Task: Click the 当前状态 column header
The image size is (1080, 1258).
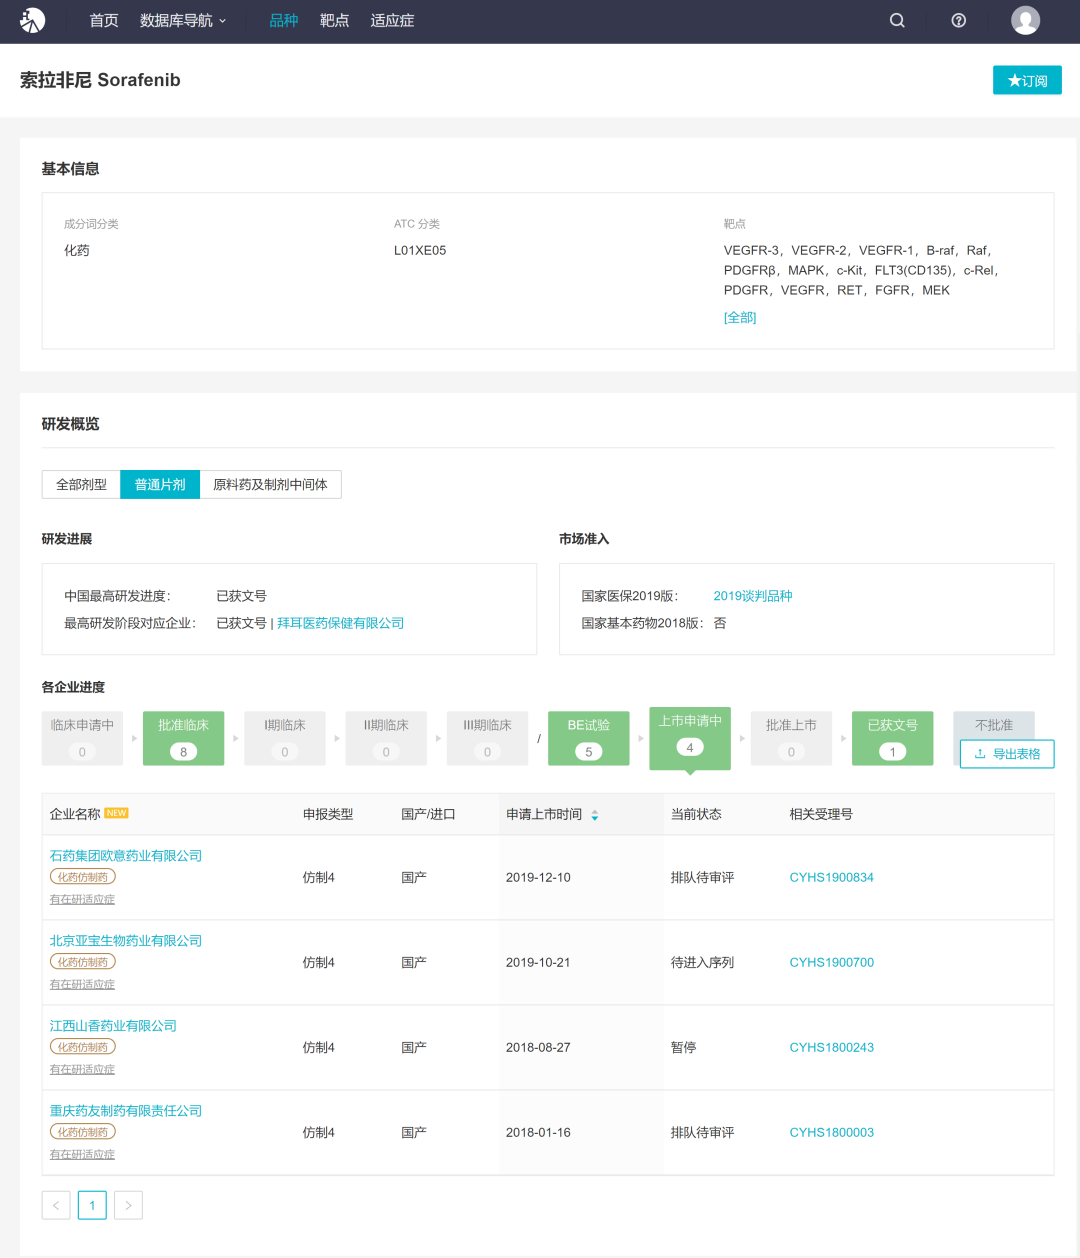Action: click(x=696, y=814)
